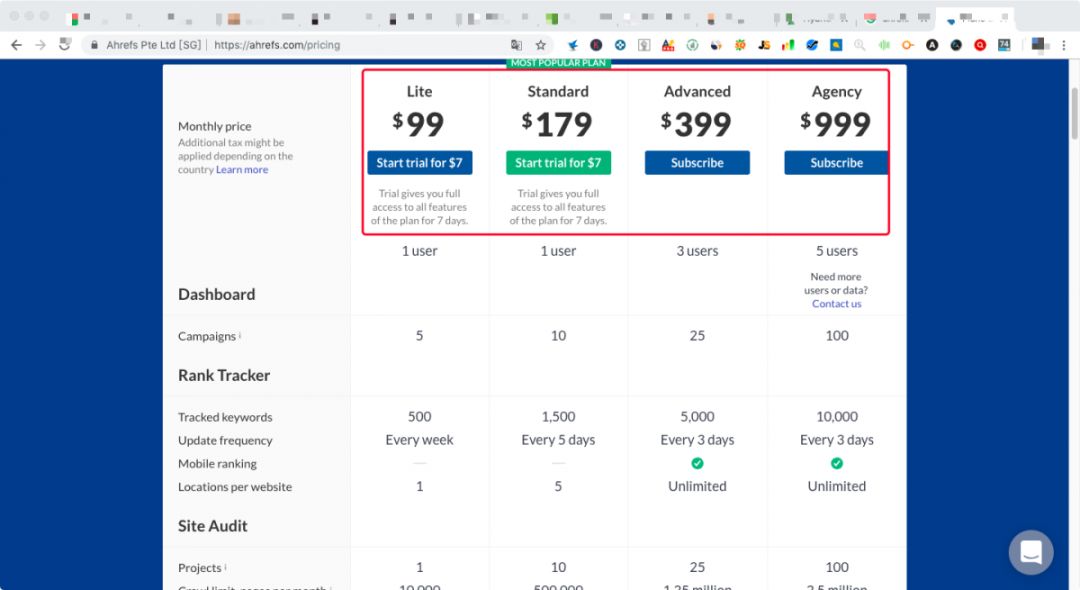Click the Advanced plan heading
The image size is (1080, 590).
click(697, 92)
